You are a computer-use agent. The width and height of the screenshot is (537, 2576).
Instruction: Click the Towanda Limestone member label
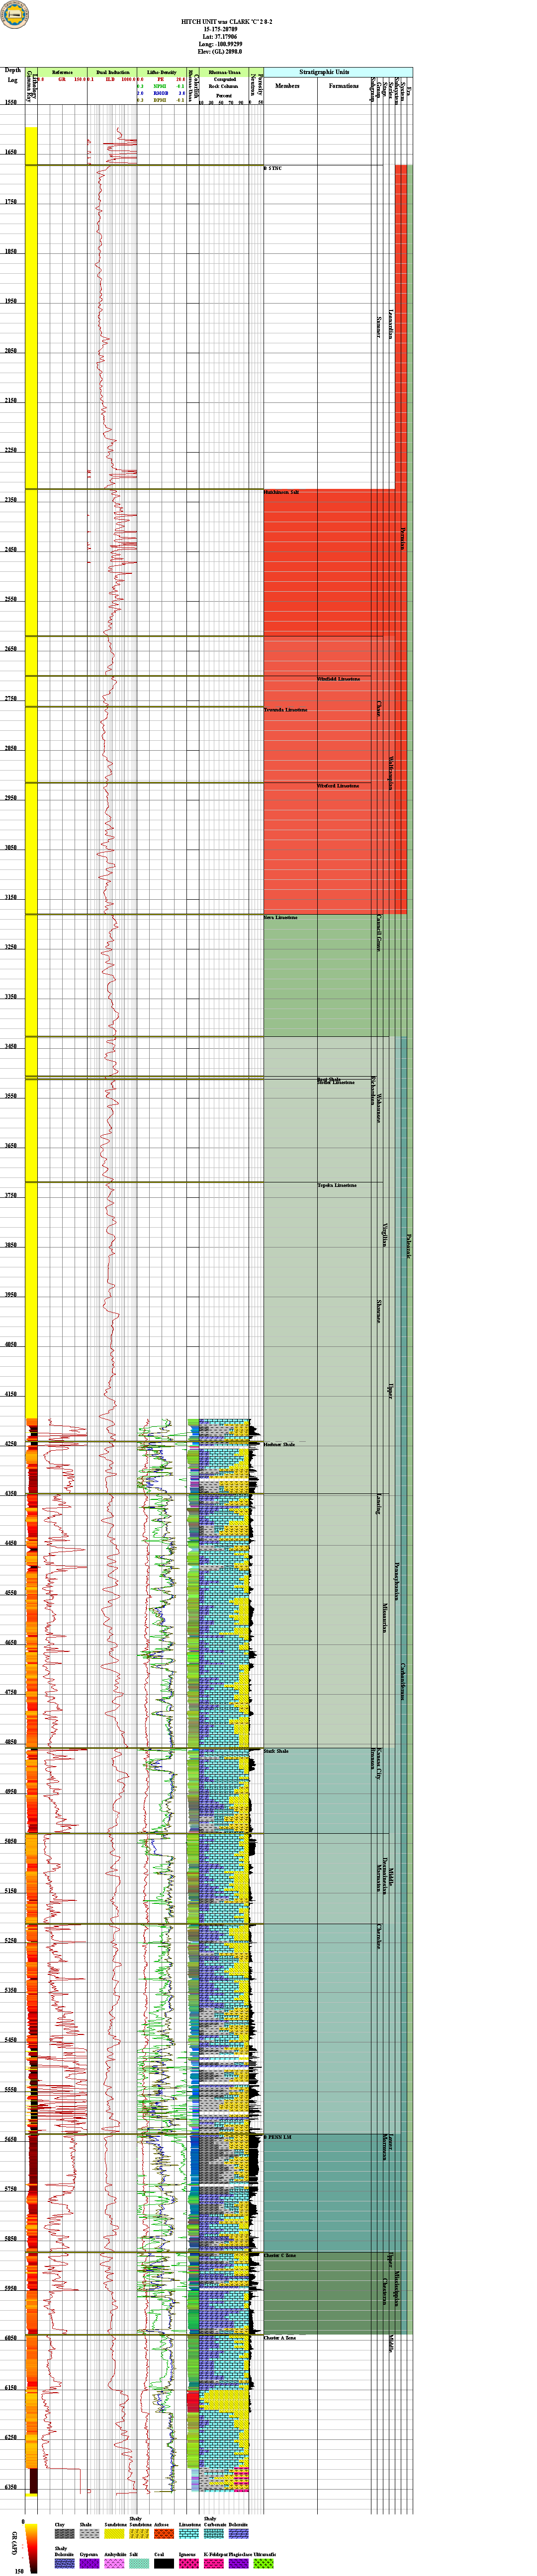click(x=285, y=710)
